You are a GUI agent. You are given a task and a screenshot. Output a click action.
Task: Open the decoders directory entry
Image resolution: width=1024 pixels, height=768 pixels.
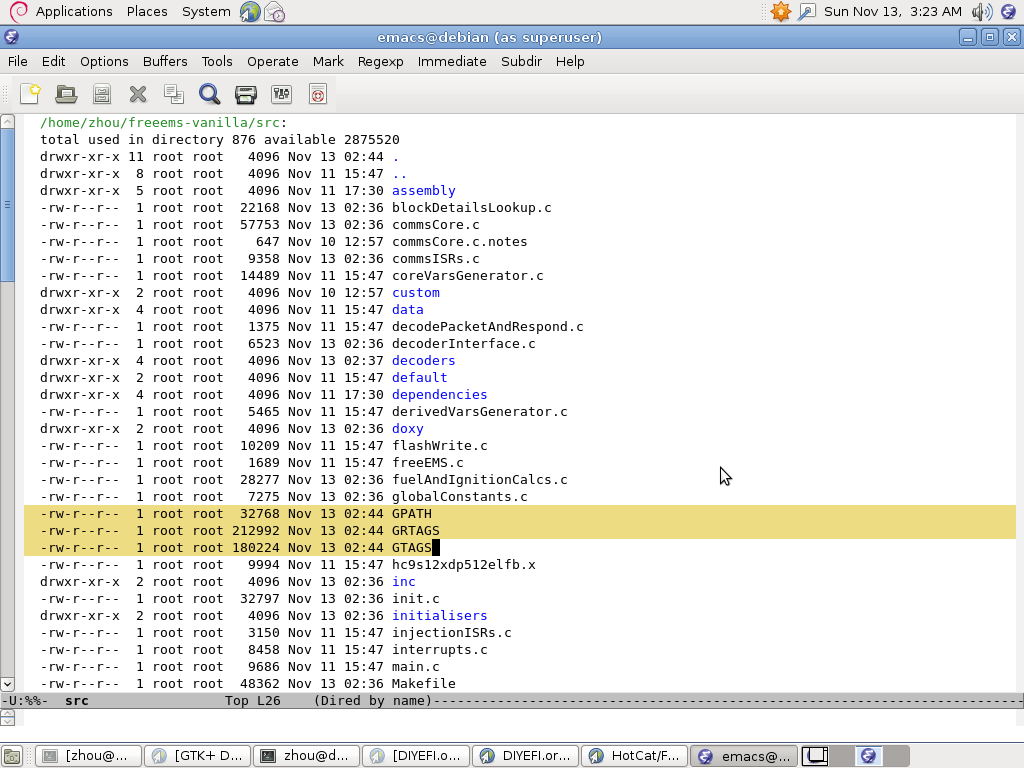(x=423, y=360)
